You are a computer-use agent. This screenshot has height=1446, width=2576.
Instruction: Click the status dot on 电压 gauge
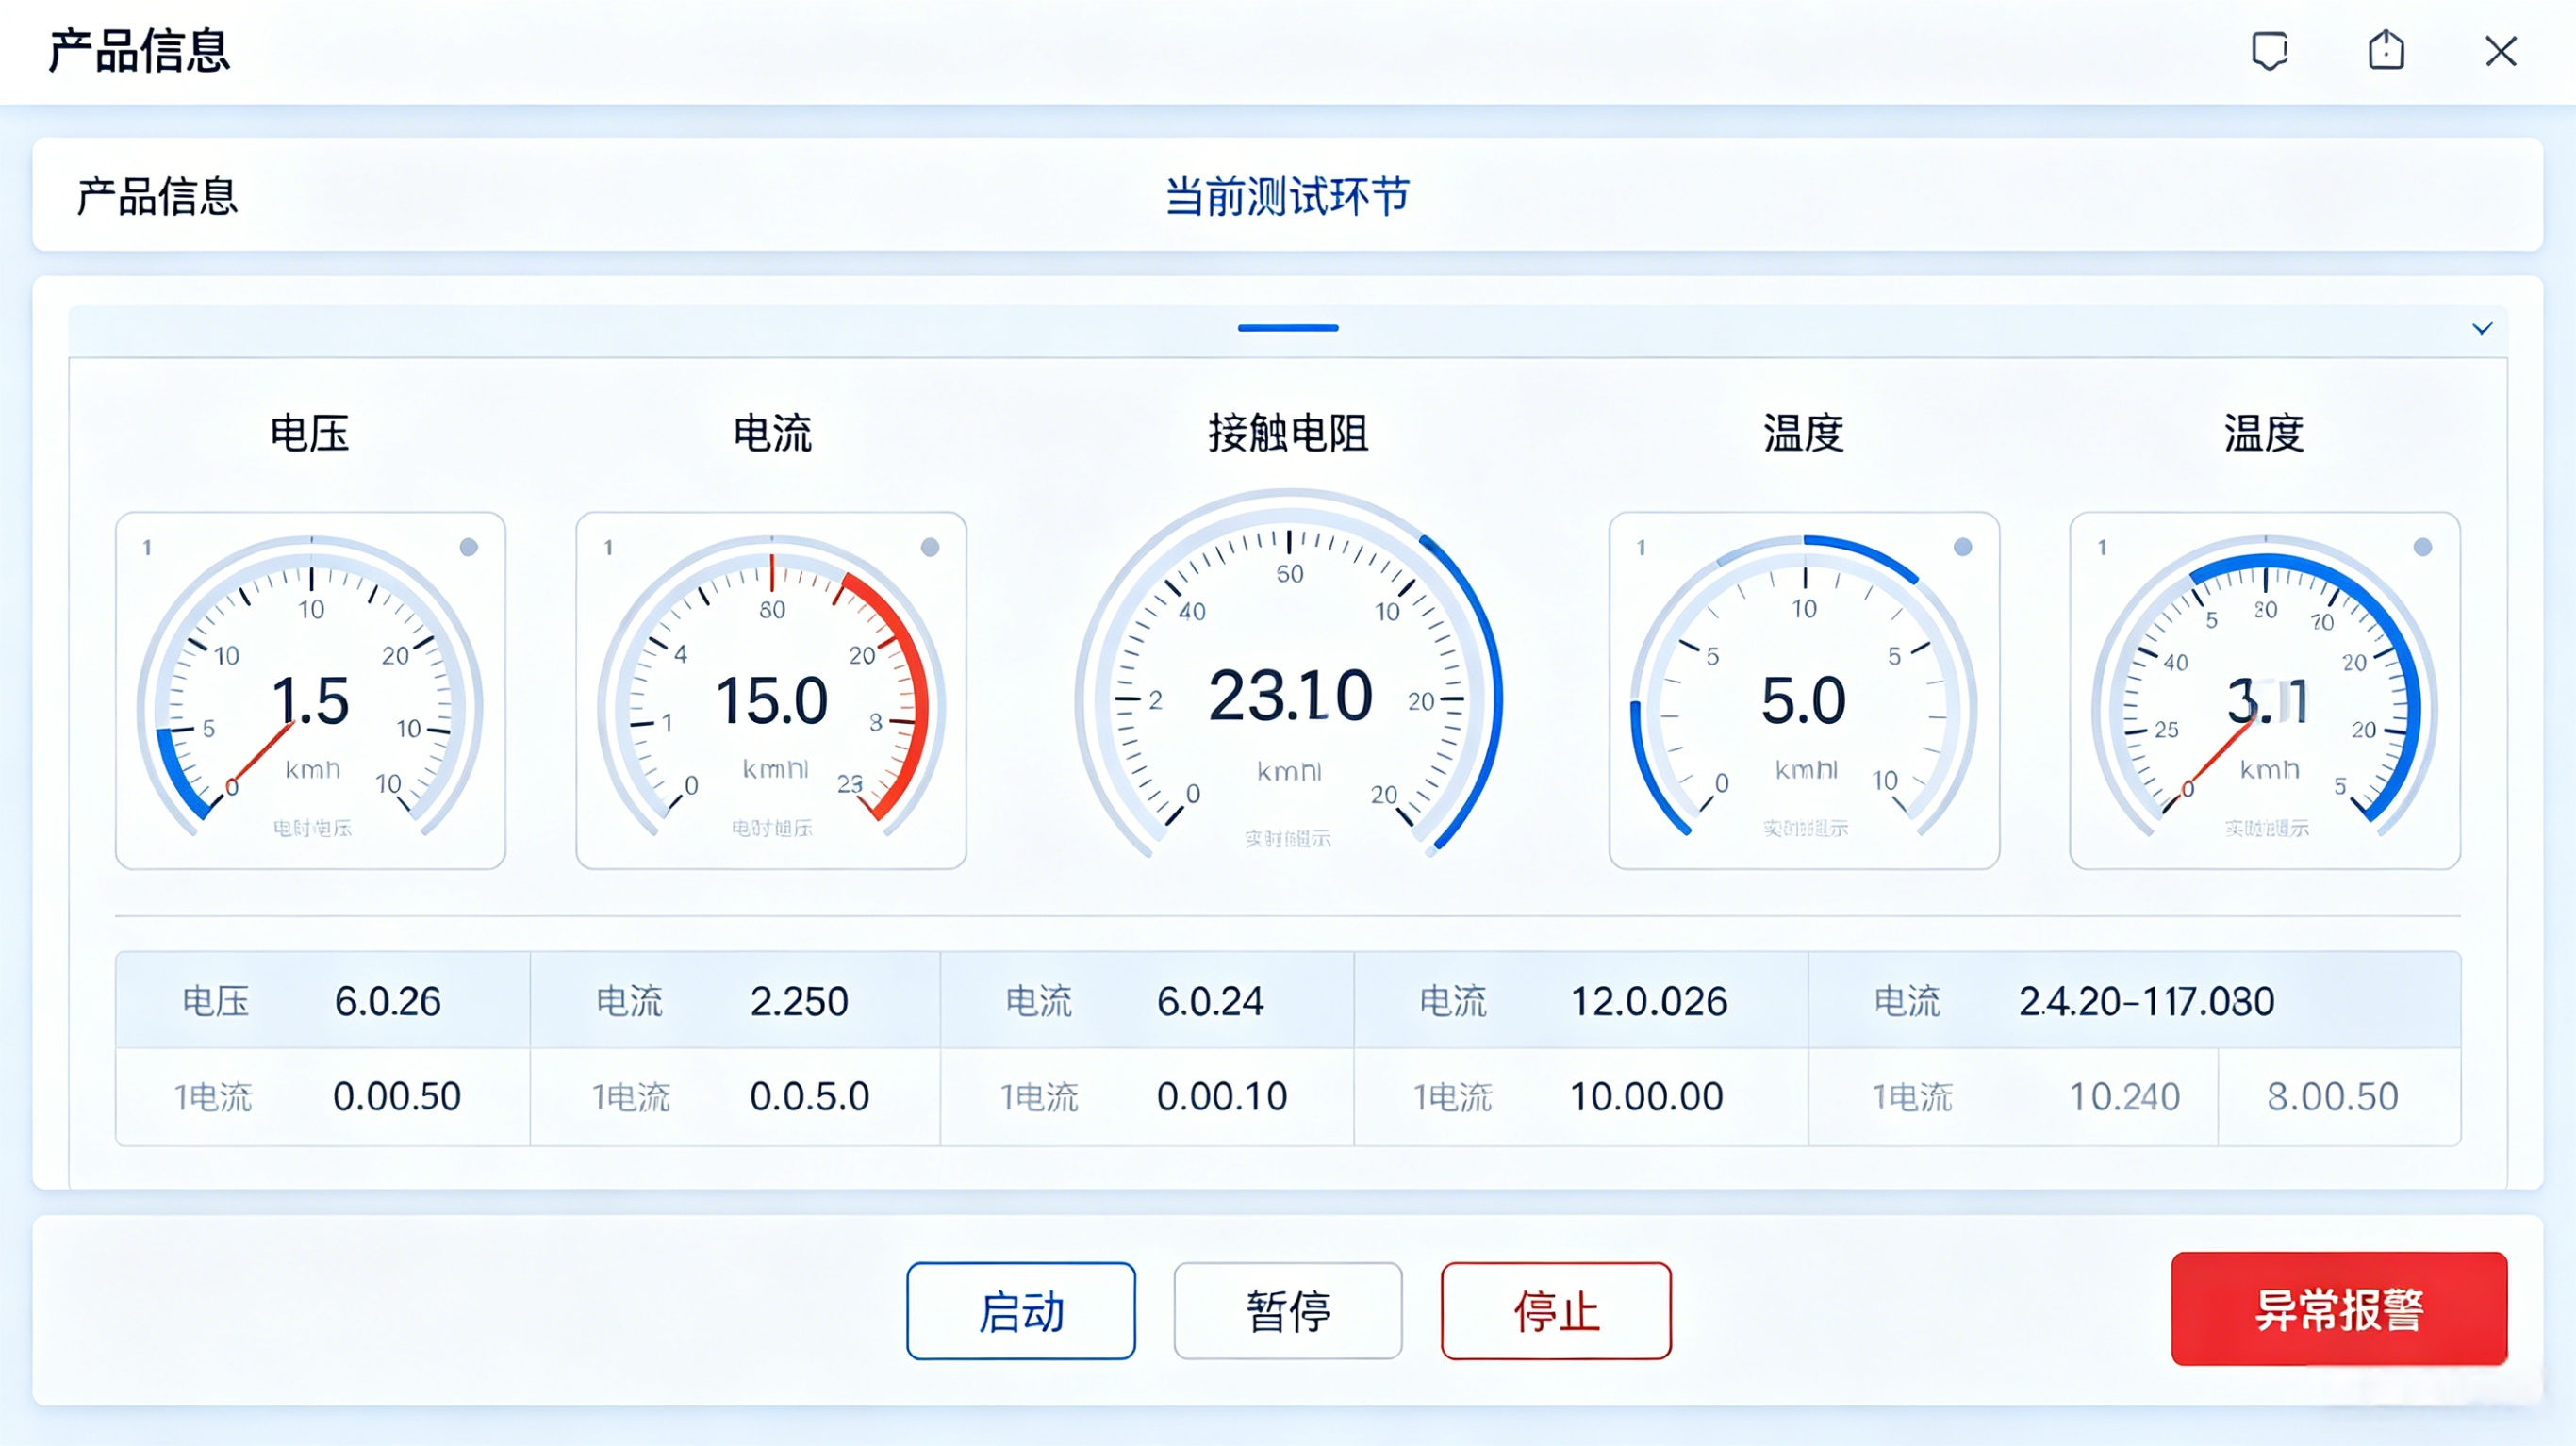click(468, 547)
